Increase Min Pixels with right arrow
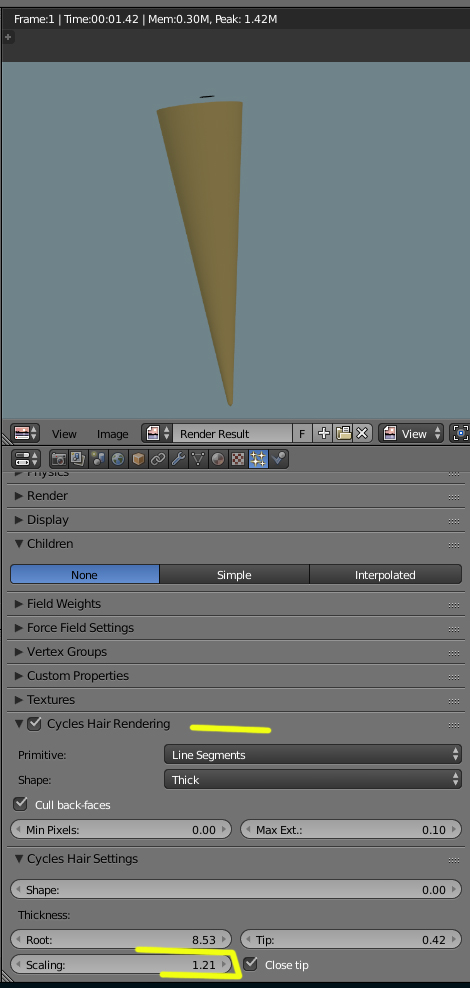470x988 pixels. coord(224,830)
